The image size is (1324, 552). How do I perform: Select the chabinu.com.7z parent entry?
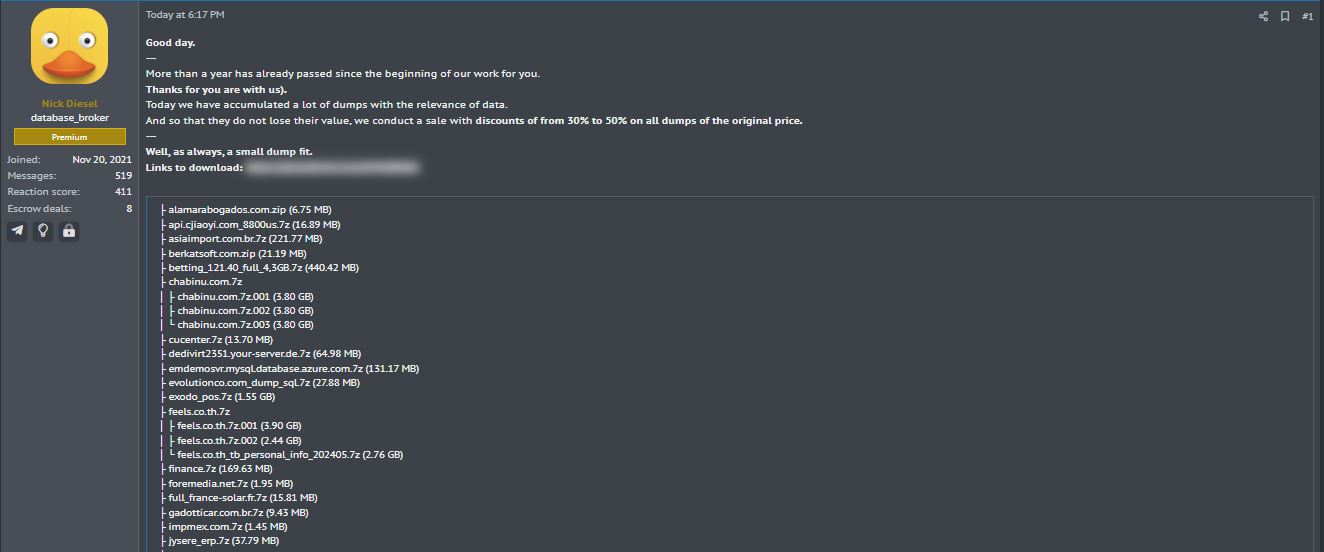pos(205,282)
